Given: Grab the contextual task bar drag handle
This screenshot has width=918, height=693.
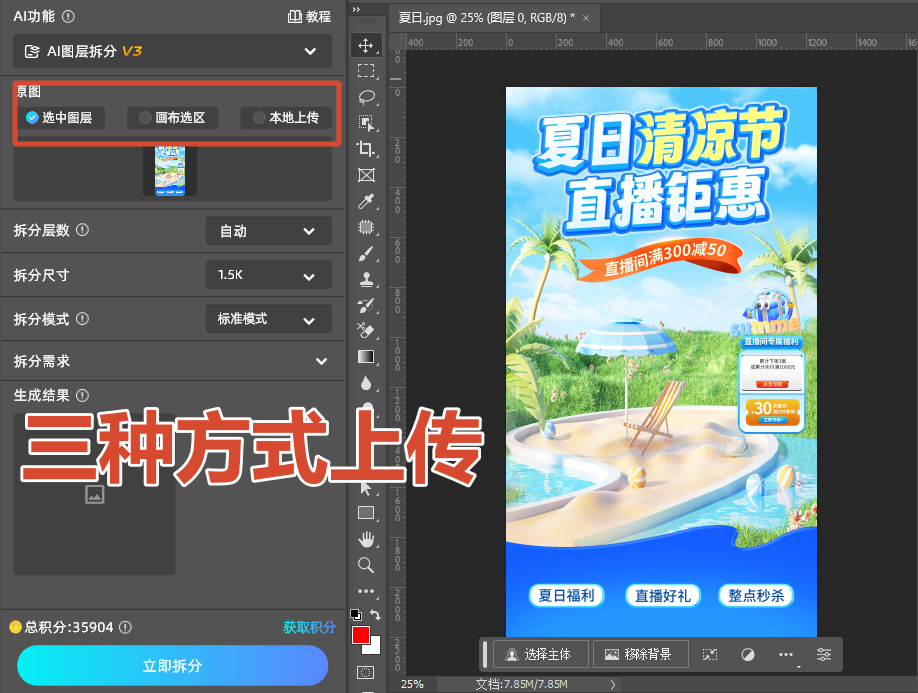Looking at the screenshot, I should tap(485, 654).
